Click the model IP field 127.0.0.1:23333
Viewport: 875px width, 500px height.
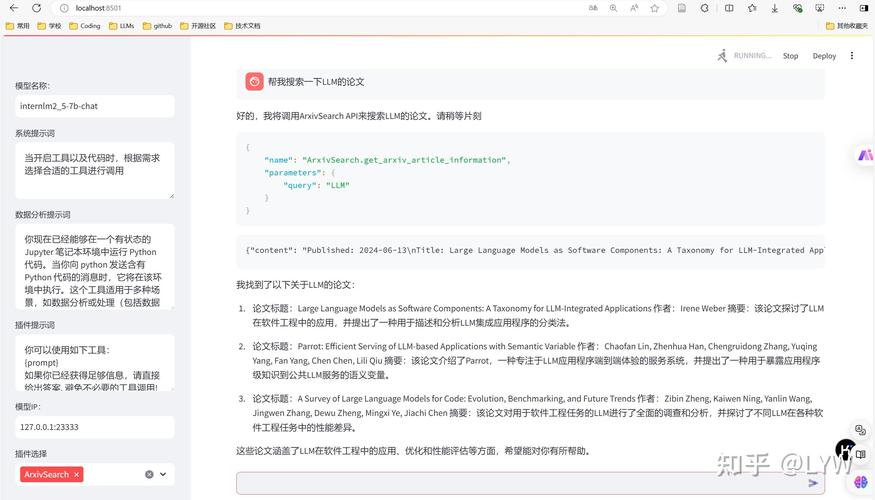[x=95, y=427]
